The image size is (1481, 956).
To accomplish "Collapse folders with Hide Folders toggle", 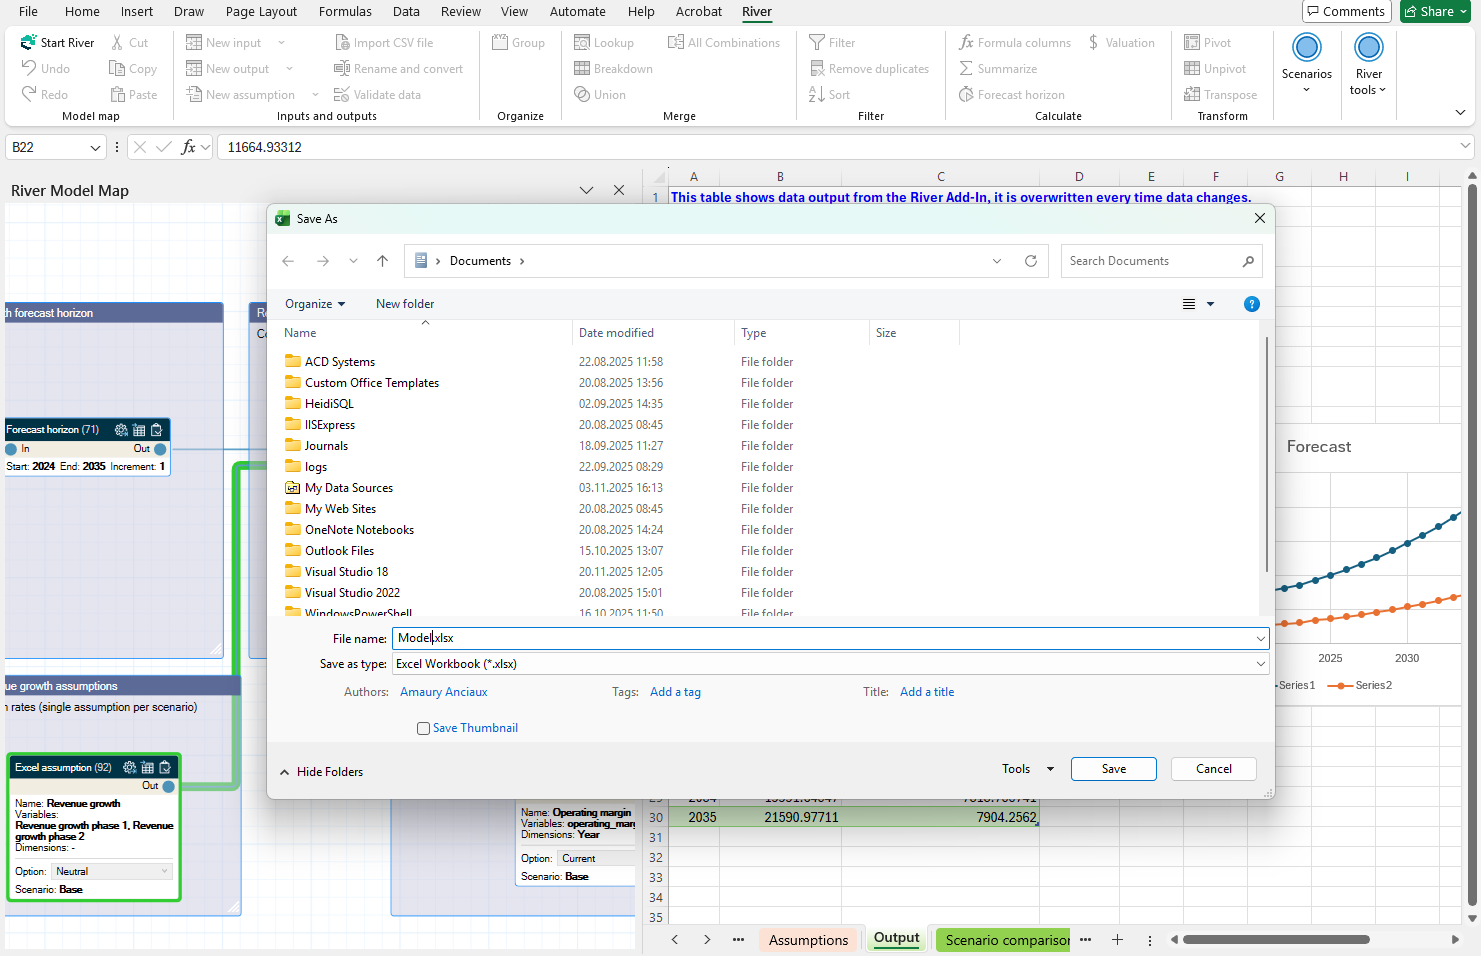I will point(321,772).
